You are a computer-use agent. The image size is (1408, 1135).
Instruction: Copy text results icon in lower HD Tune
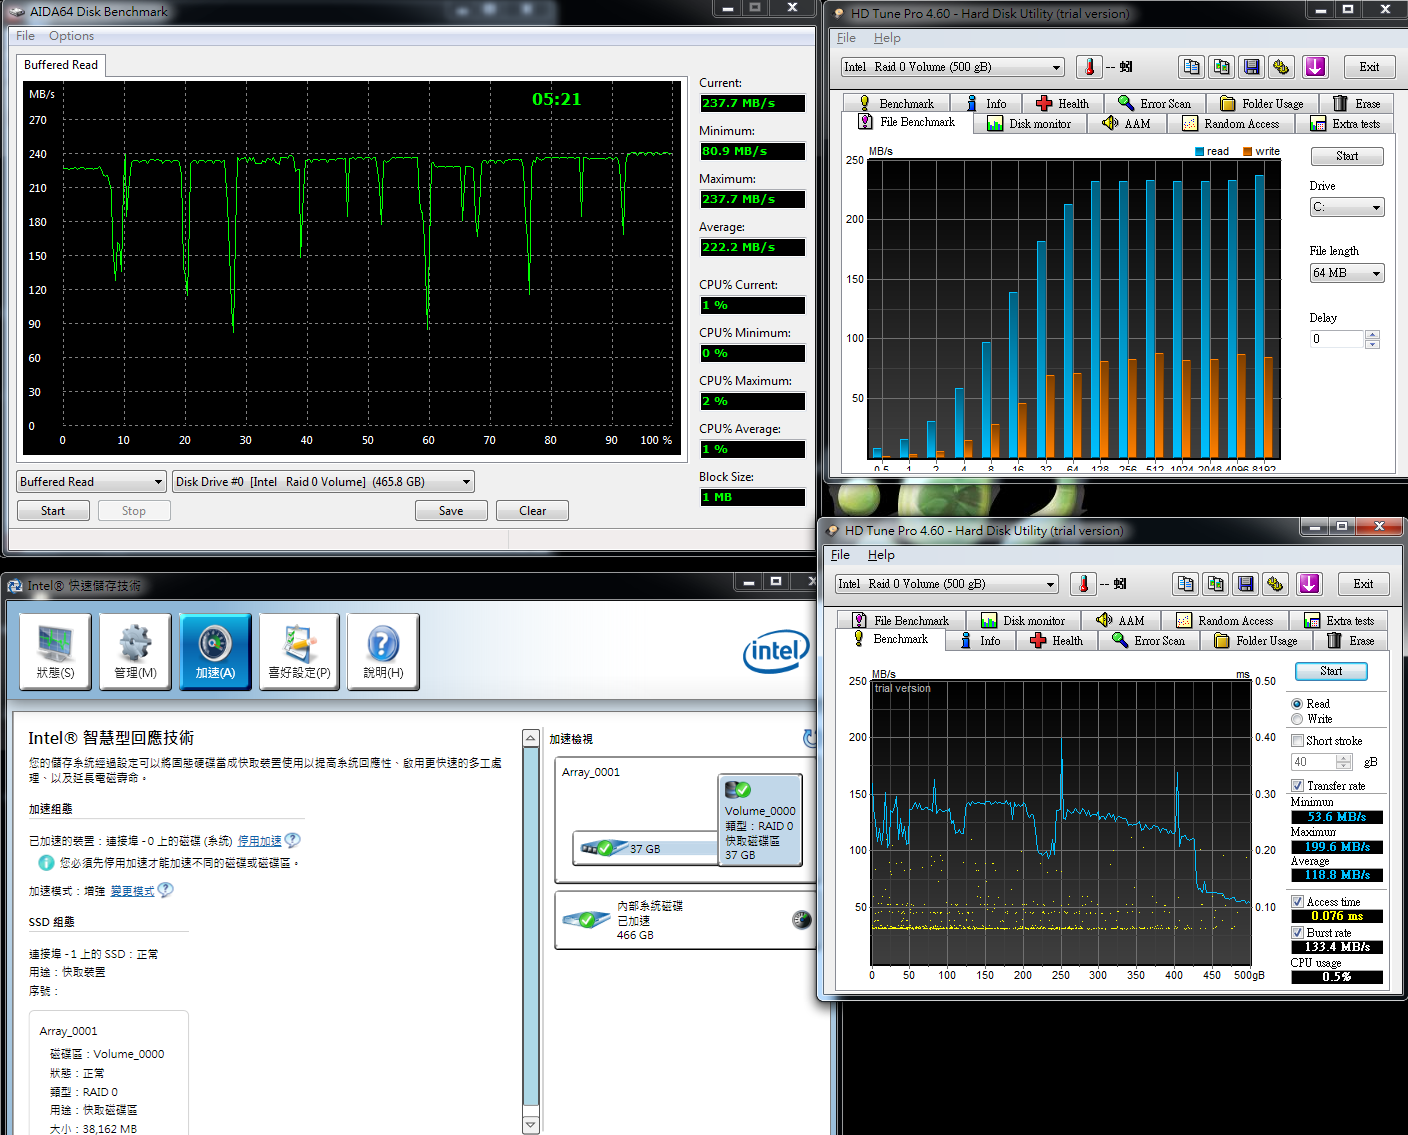click(1185, 584)
